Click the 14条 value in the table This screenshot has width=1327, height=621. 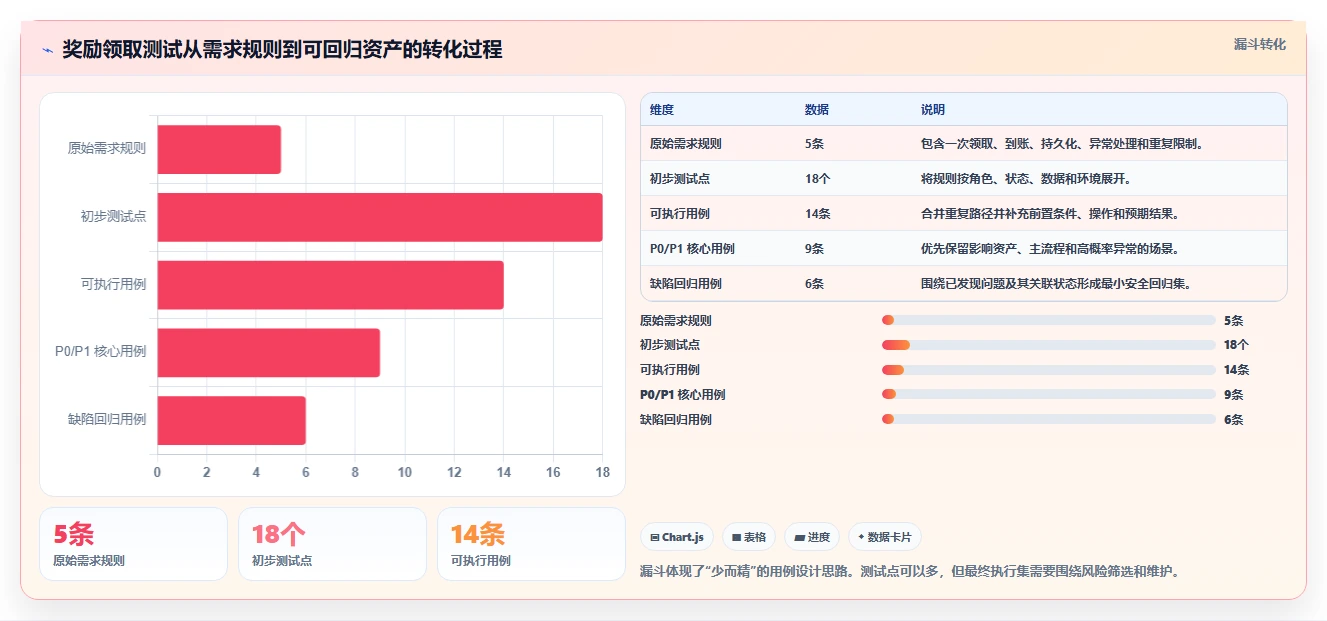tap(817, 214)
